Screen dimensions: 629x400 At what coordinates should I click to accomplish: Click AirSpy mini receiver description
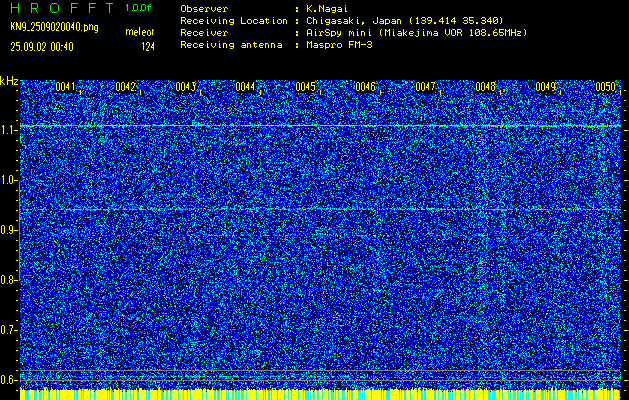[416, 33]
